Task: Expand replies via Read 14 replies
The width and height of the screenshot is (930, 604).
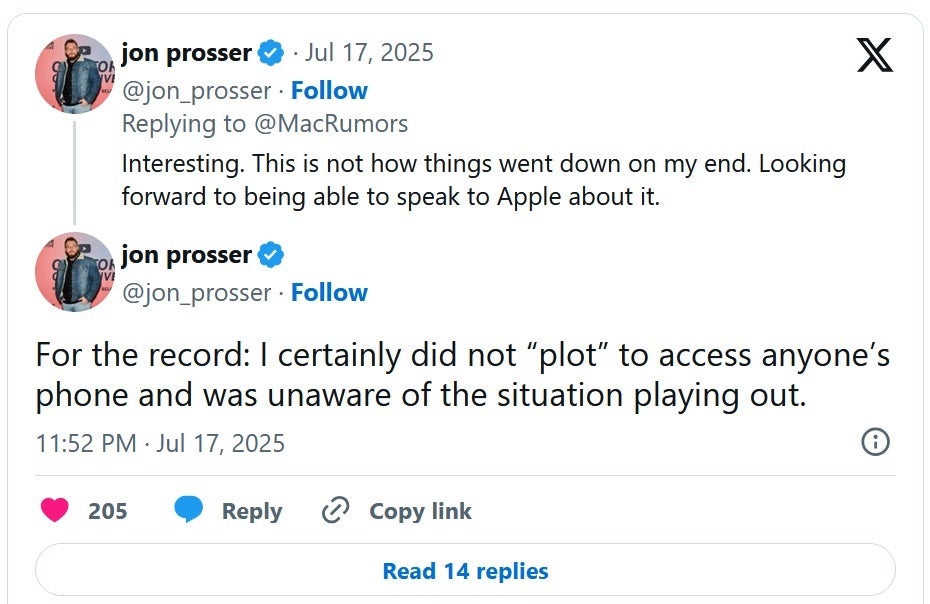Action: tap(464, 570)
